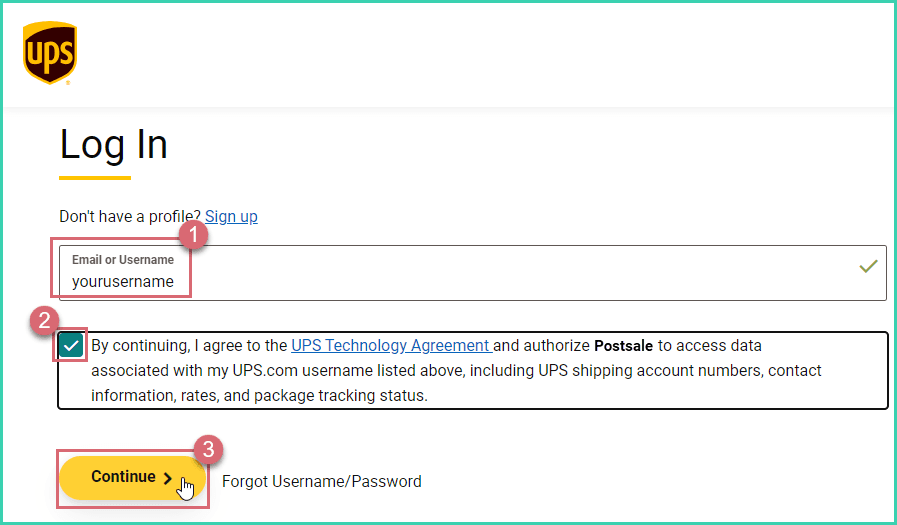Open the UPS Technology Agreement link
The image size is (897, 525).
click(390, 346)
